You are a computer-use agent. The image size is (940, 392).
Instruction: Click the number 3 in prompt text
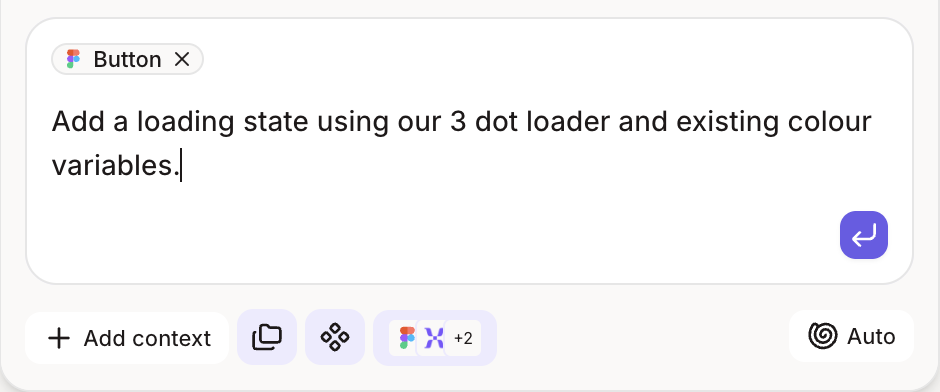click(458, 121)
